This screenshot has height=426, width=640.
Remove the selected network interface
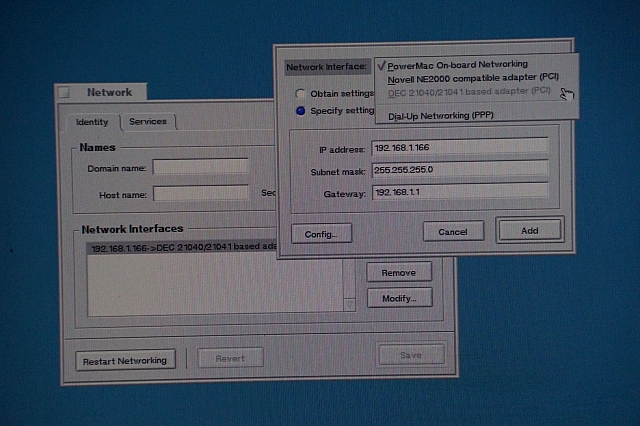click(x=399, y=272)
